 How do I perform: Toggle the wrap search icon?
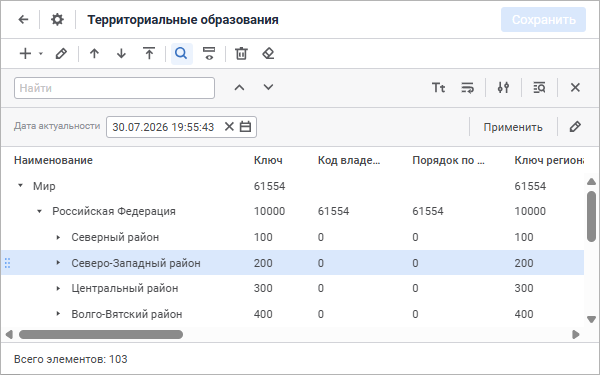(x=467, y=88)
